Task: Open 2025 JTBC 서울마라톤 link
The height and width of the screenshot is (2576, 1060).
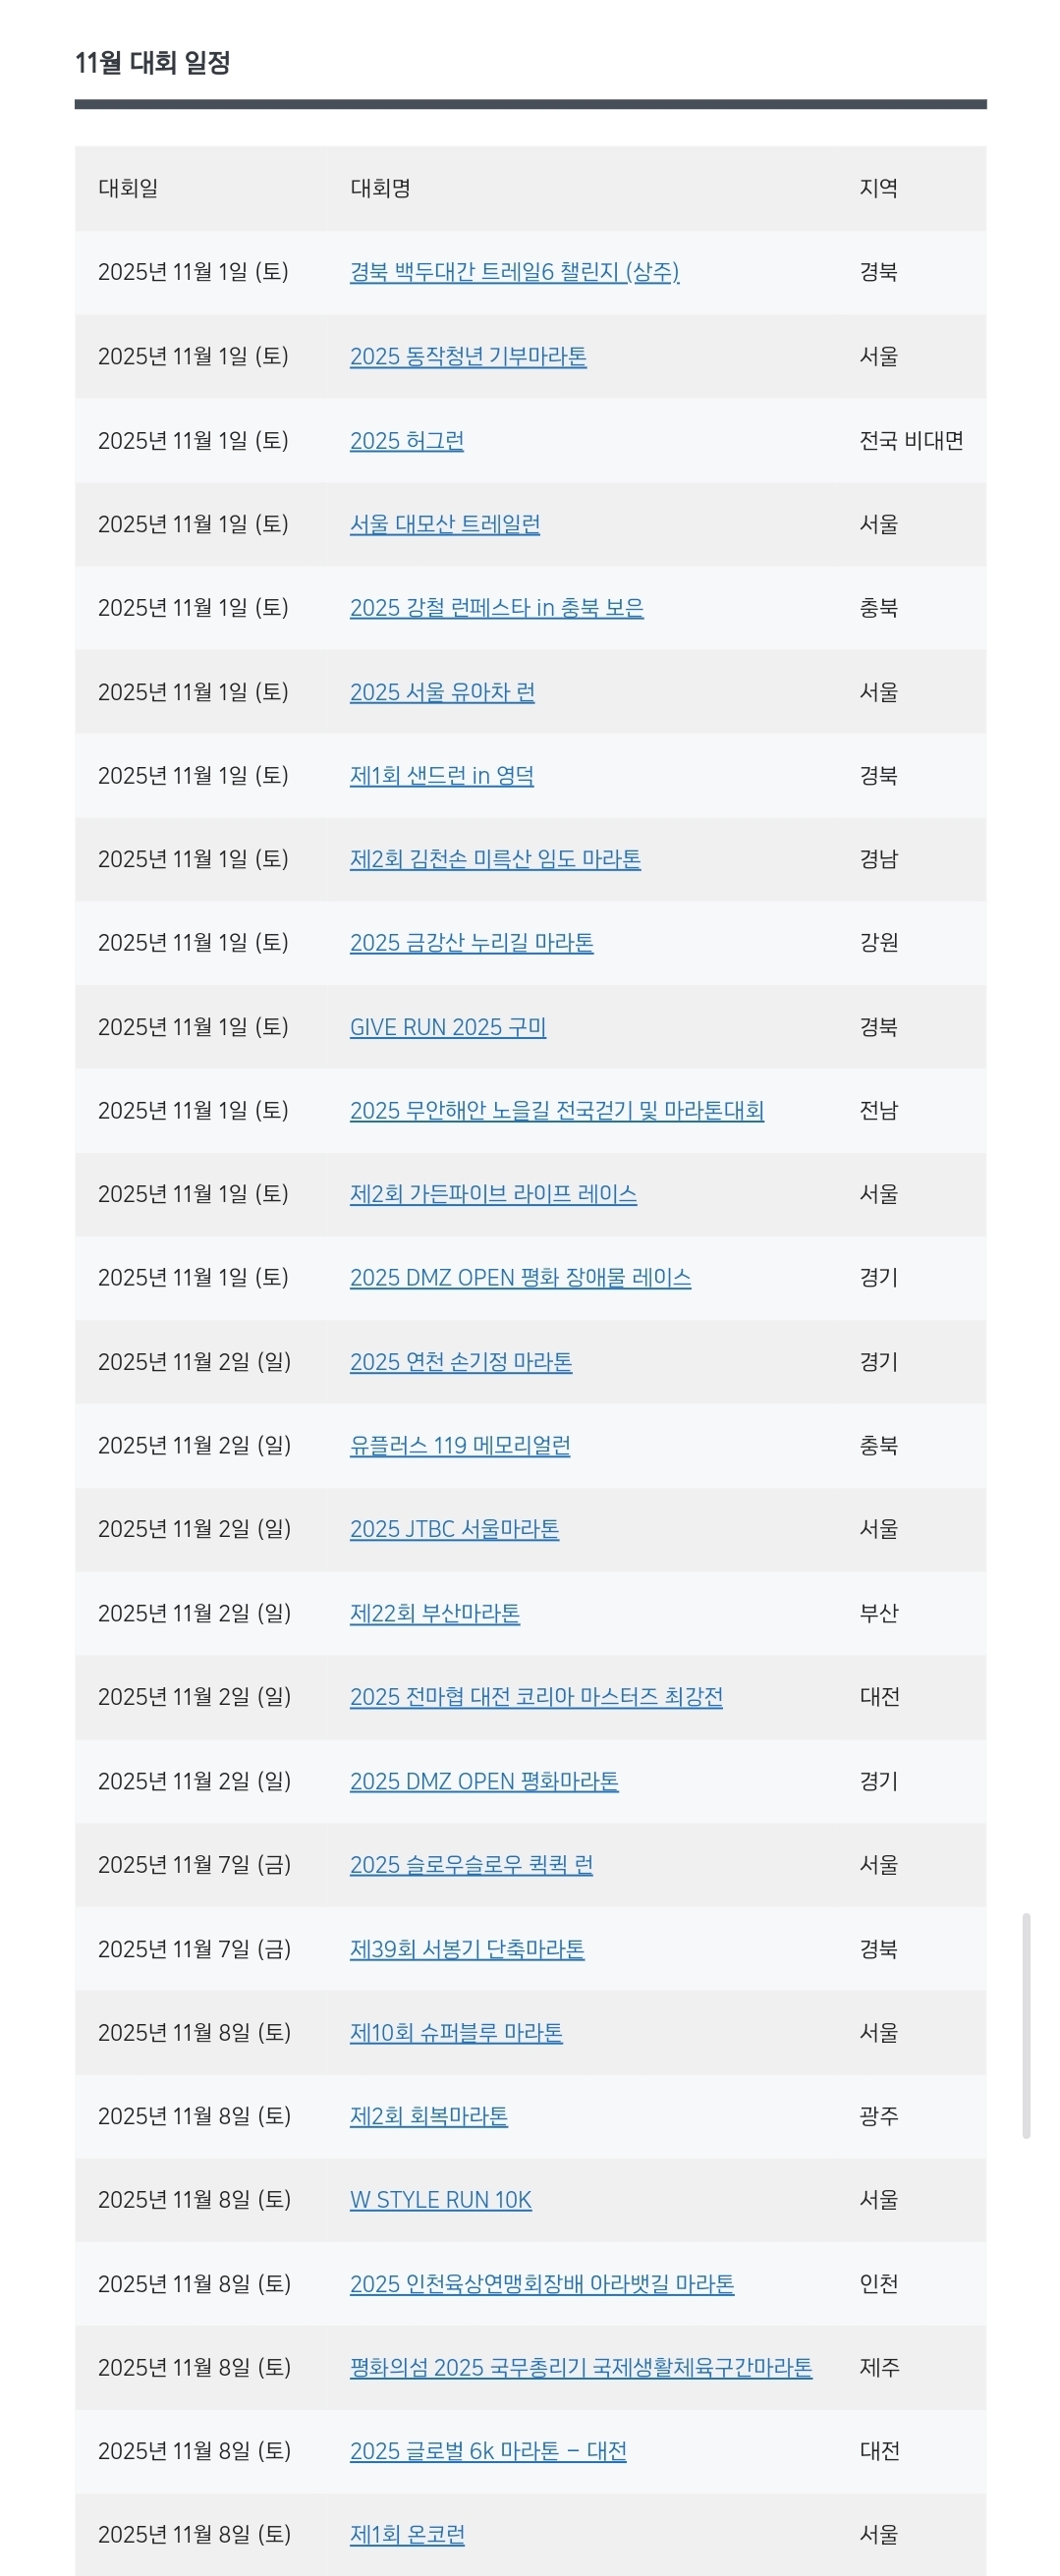Action: click(454, 1529)
